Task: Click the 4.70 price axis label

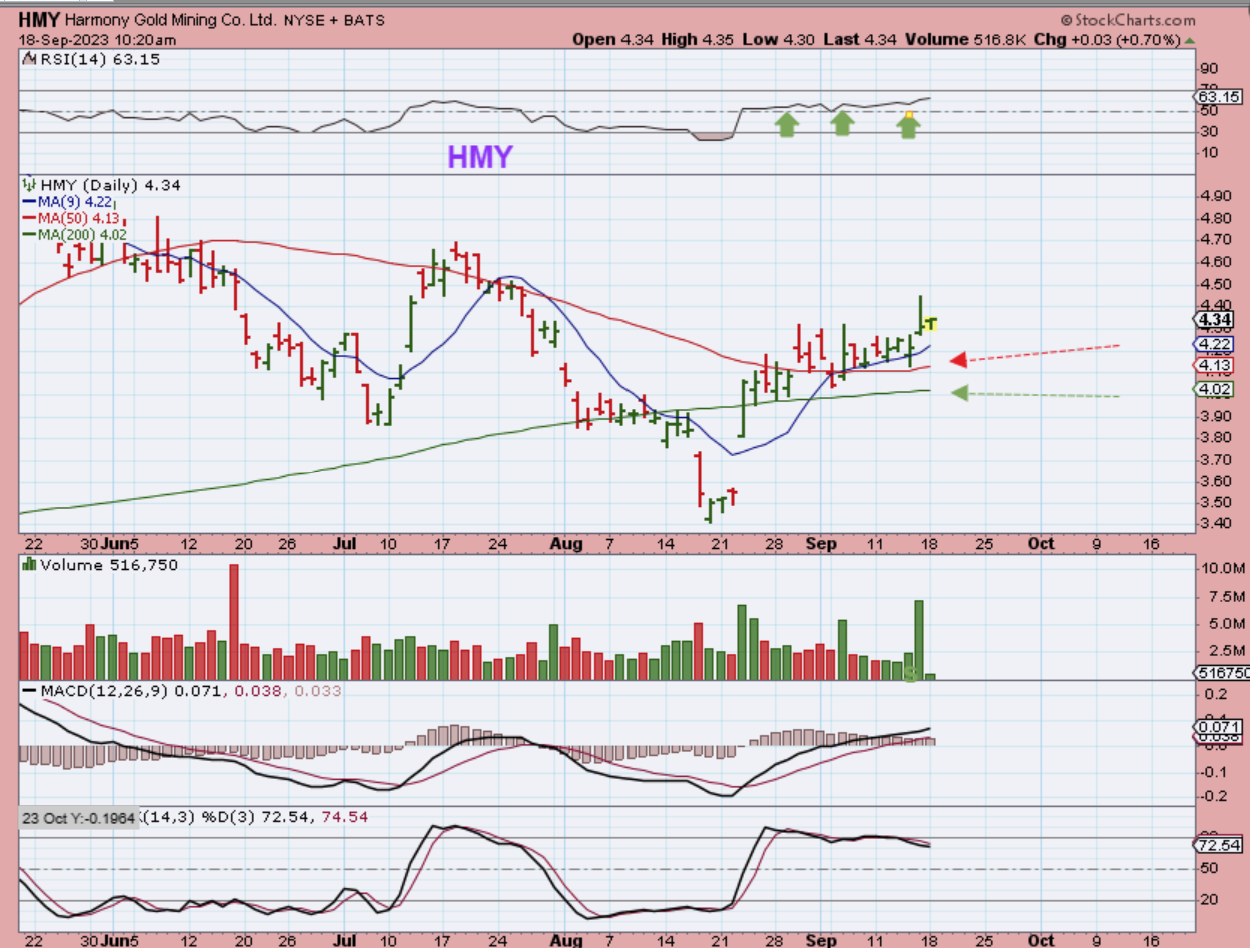Action: tap(1217, 240)
